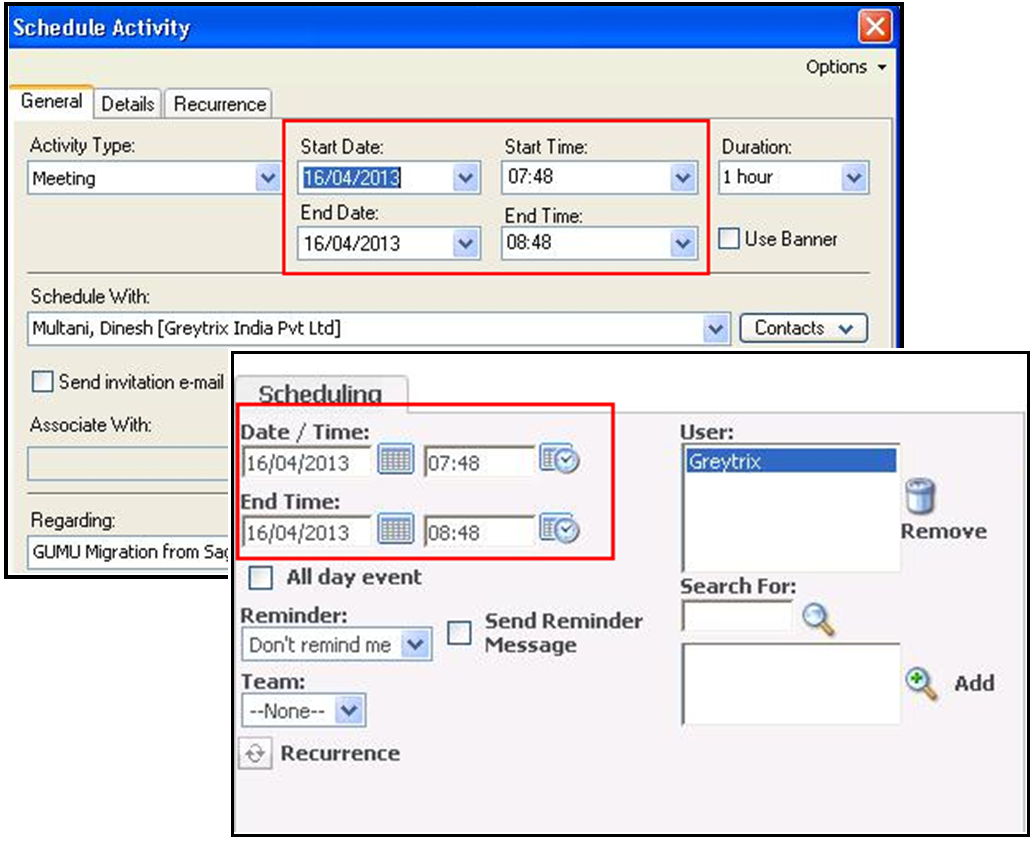The image size is (1035, 842).
Task: Expand the Activity Type Meeting dropdown
Action: [x=267, y=178]
